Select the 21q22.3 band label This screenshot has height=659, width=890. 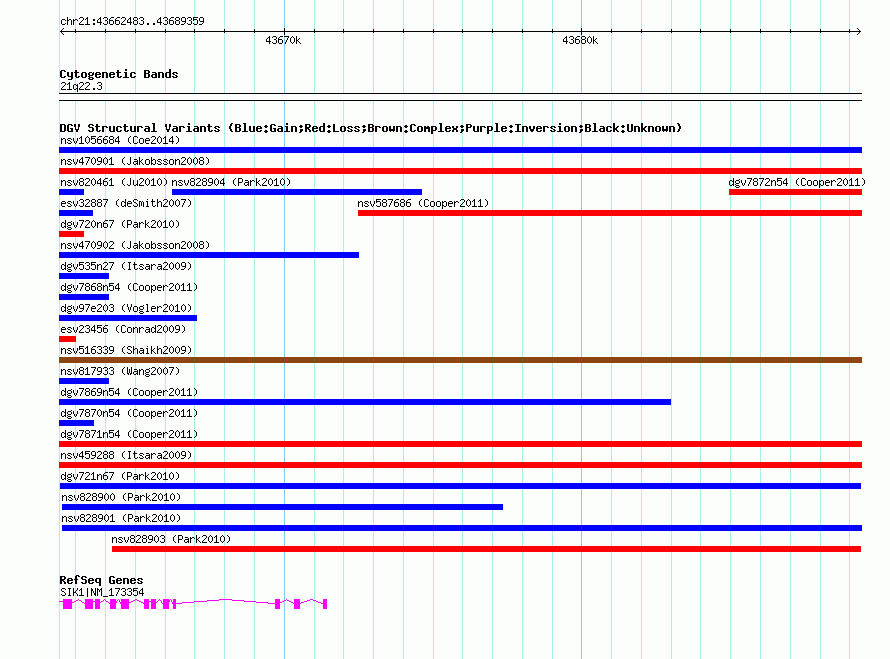point(81,86)
